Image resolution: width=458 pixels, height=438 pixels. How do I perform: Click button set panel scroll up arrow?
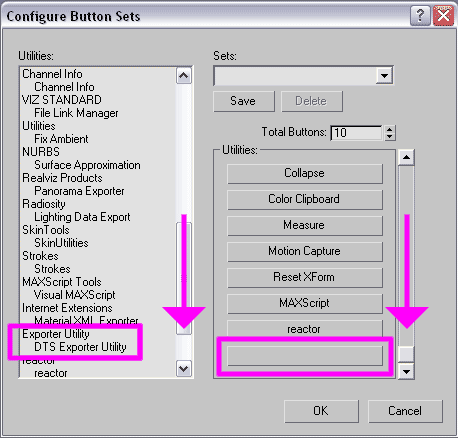coord(406,157)
